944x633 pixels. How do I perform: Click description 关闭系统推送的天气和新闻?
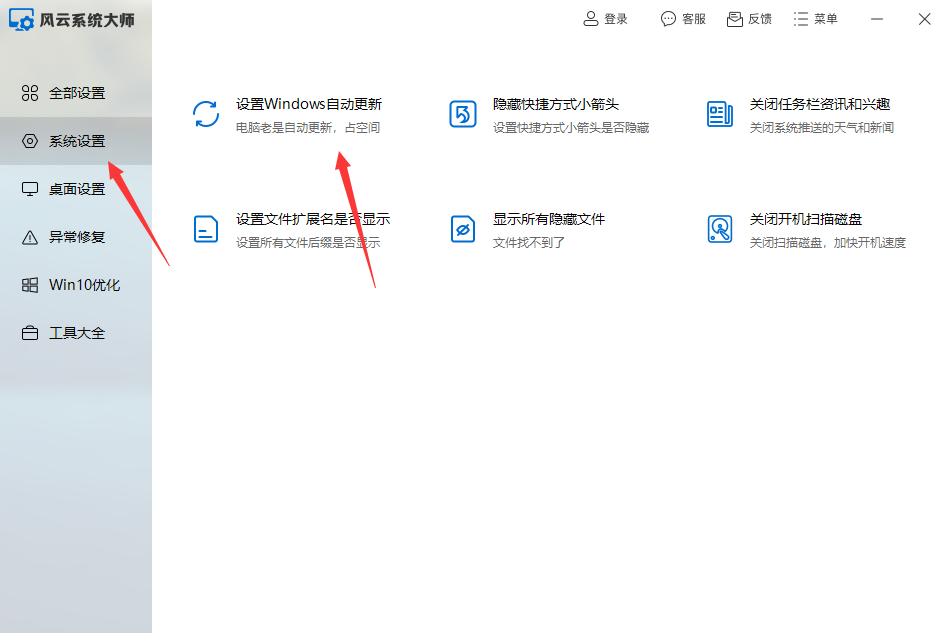point(822,128)
